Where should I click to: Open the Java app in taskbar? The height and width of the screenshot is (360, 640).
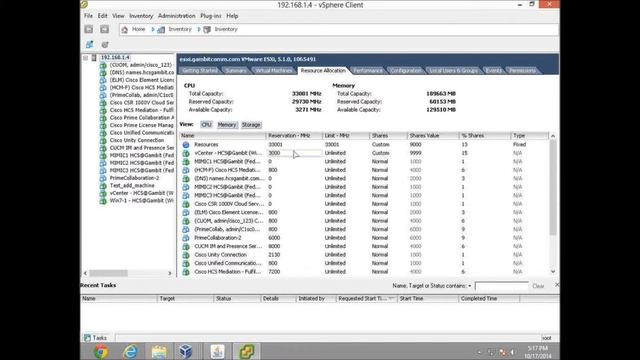coord(217,351)
